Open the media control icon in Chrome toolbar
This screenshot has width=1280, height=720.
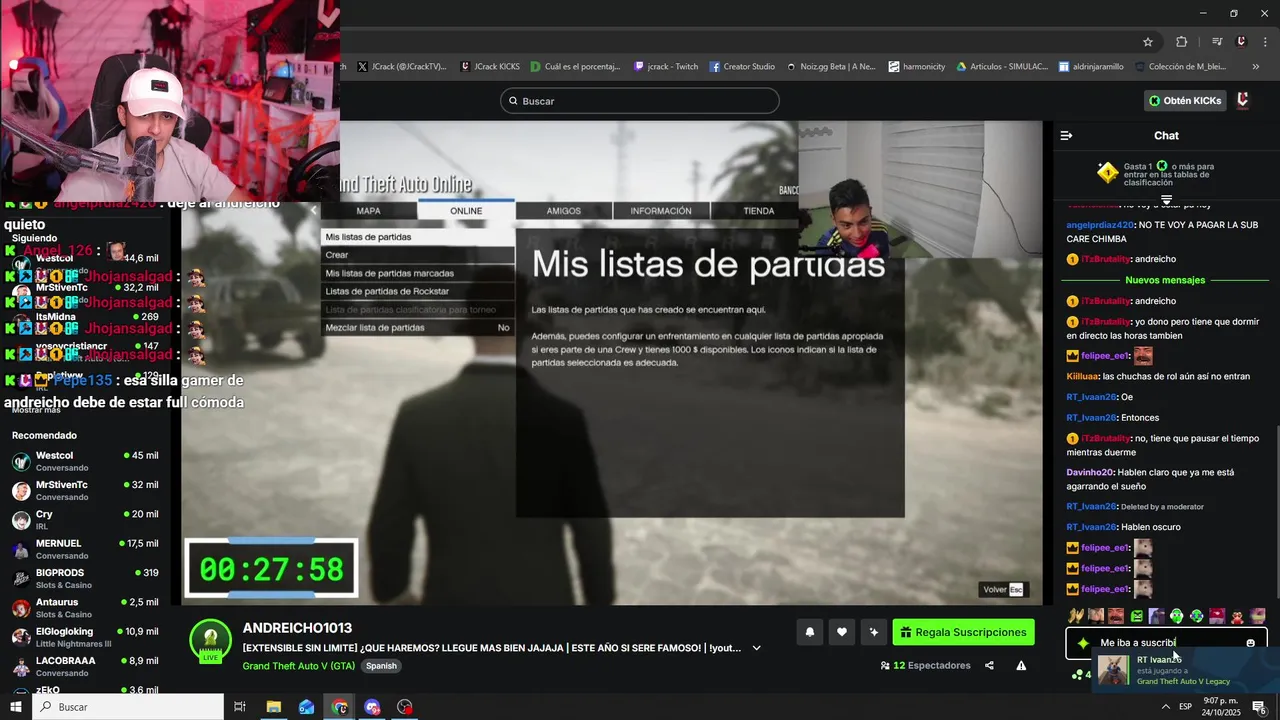tap(1217, 41)
